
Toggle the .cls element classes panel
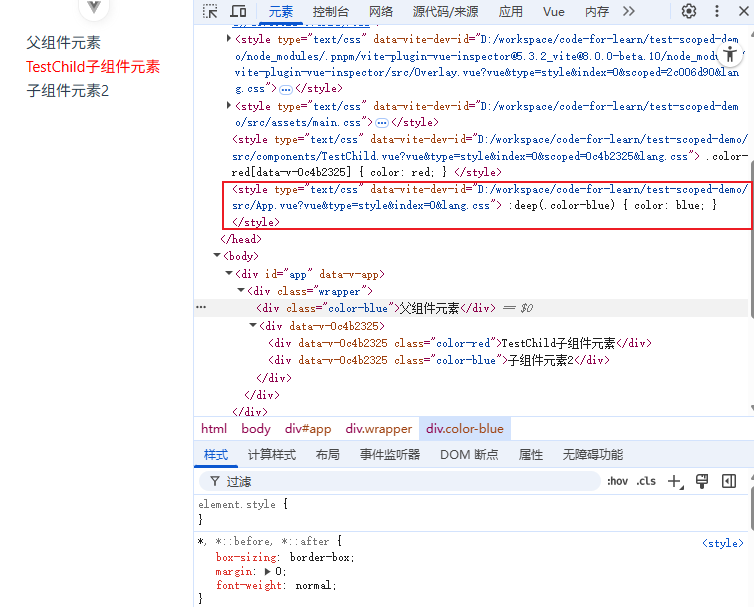(646, 481)
